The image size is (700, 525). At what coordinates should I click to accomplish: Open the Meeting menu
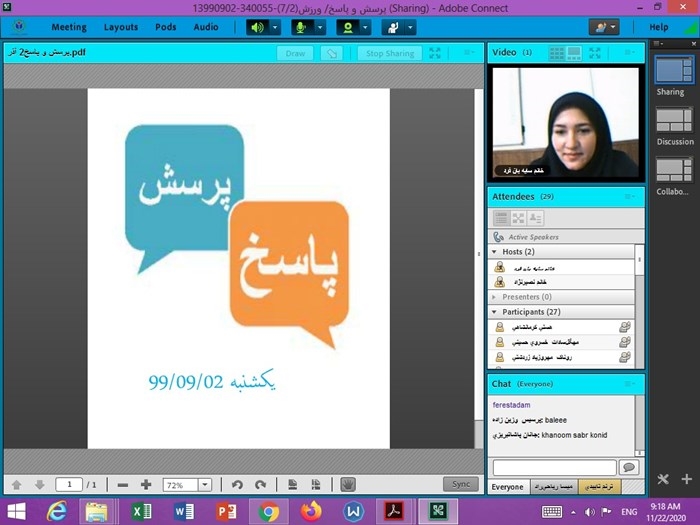coord(69,27)
